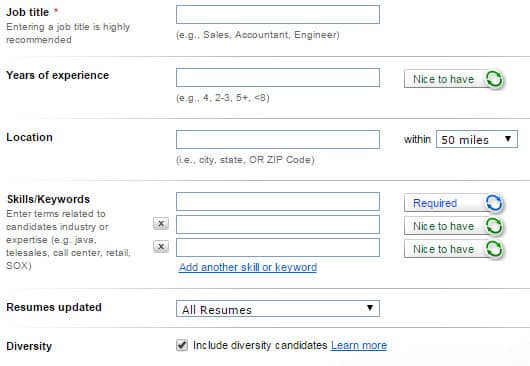530x366 pixels.
Task: Click green cycle icon on second skill row
Action: (494, 226)
